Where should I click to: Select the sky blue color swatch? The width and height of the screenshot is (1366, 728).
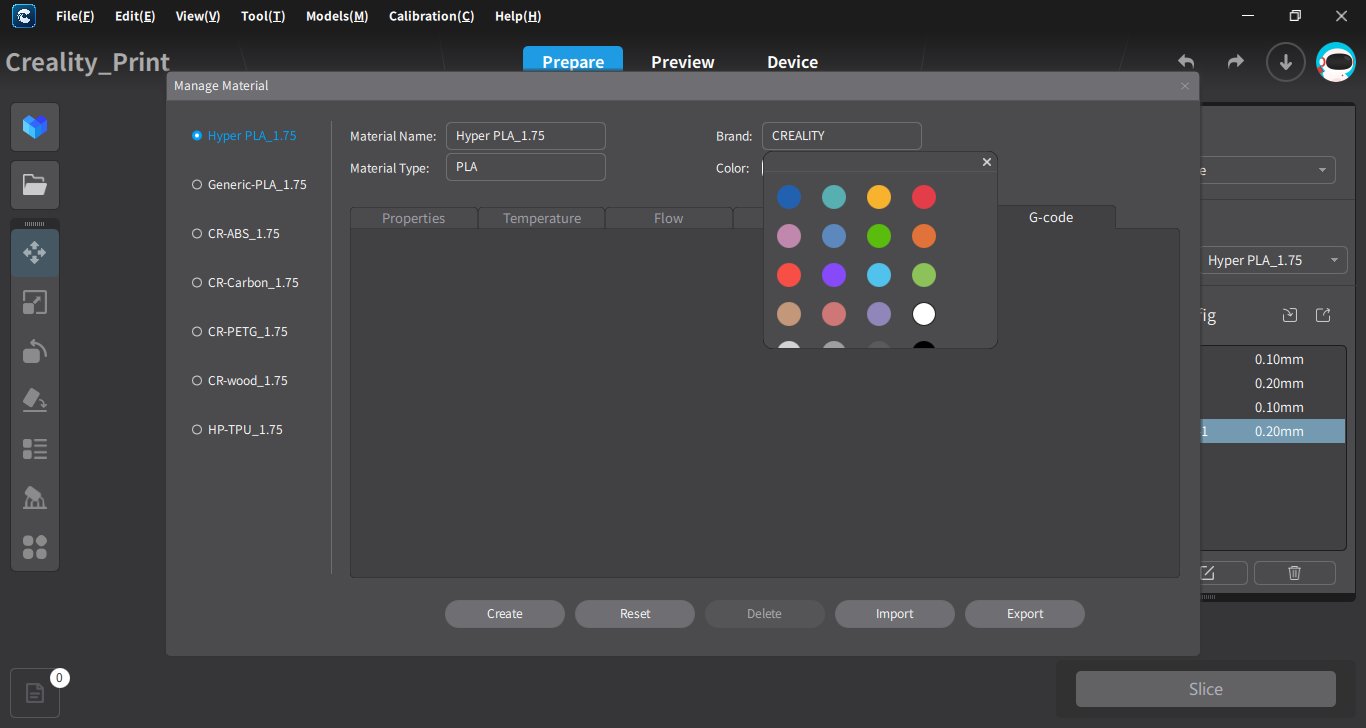coord(879,275)
